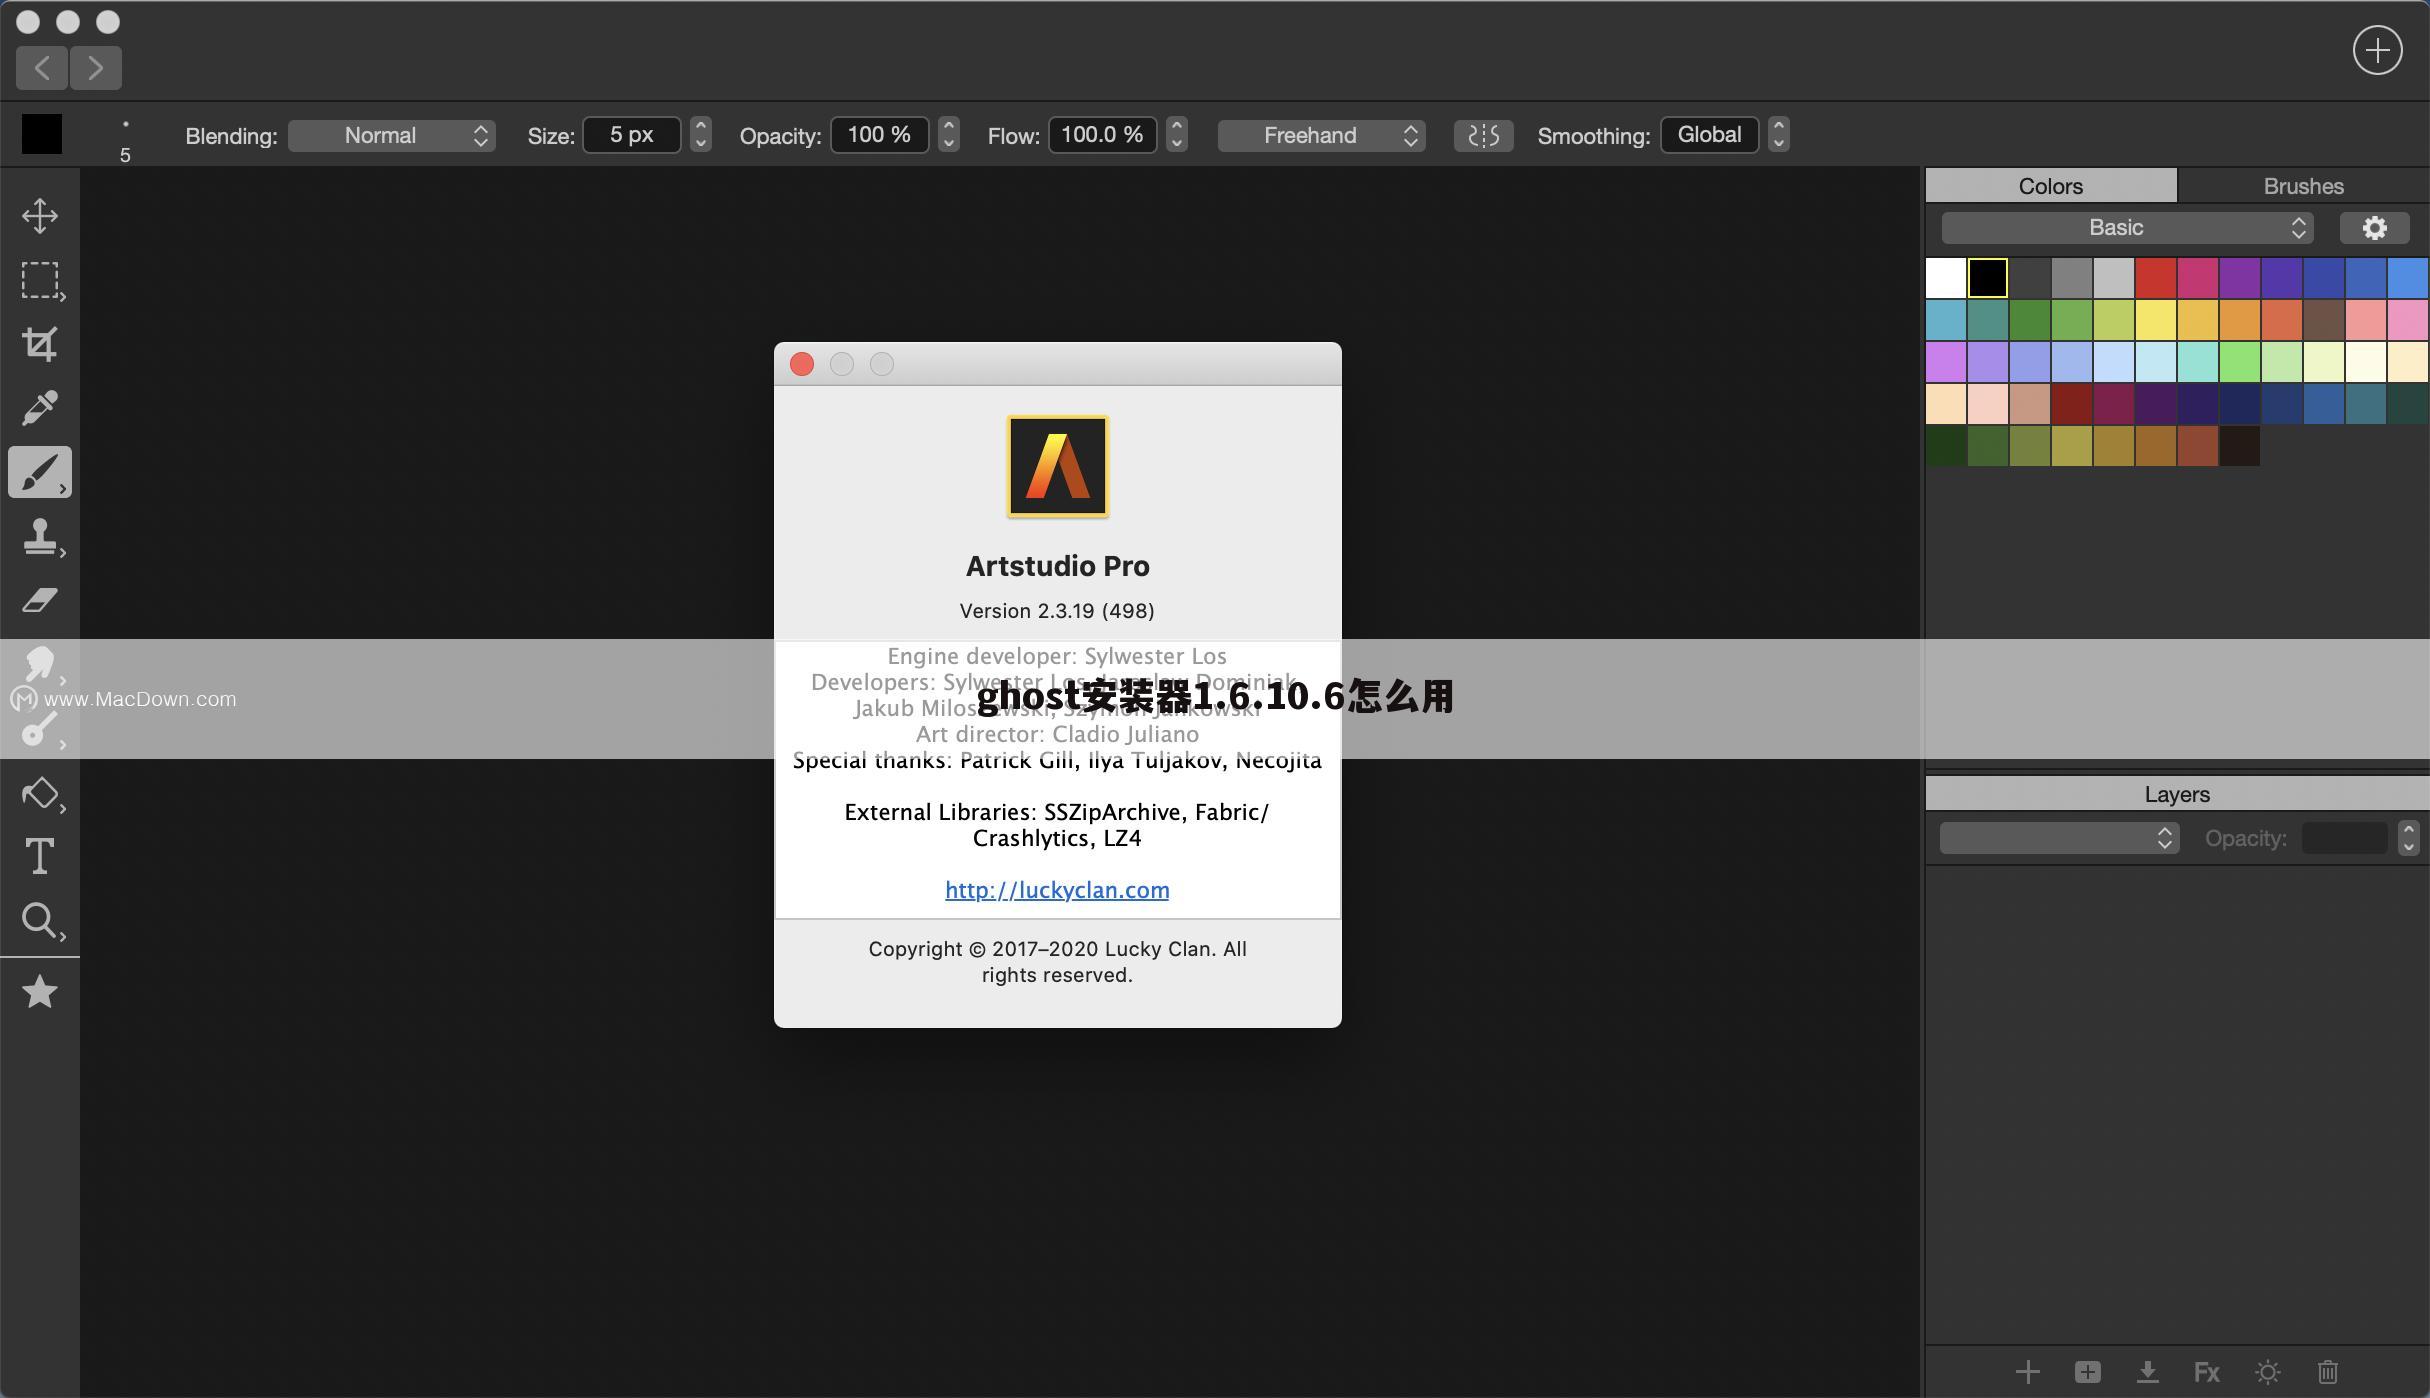The width and height of the screenshot is (2430, 1398).
Task: Select the Eraser tool
Action: tap(40, 600)
